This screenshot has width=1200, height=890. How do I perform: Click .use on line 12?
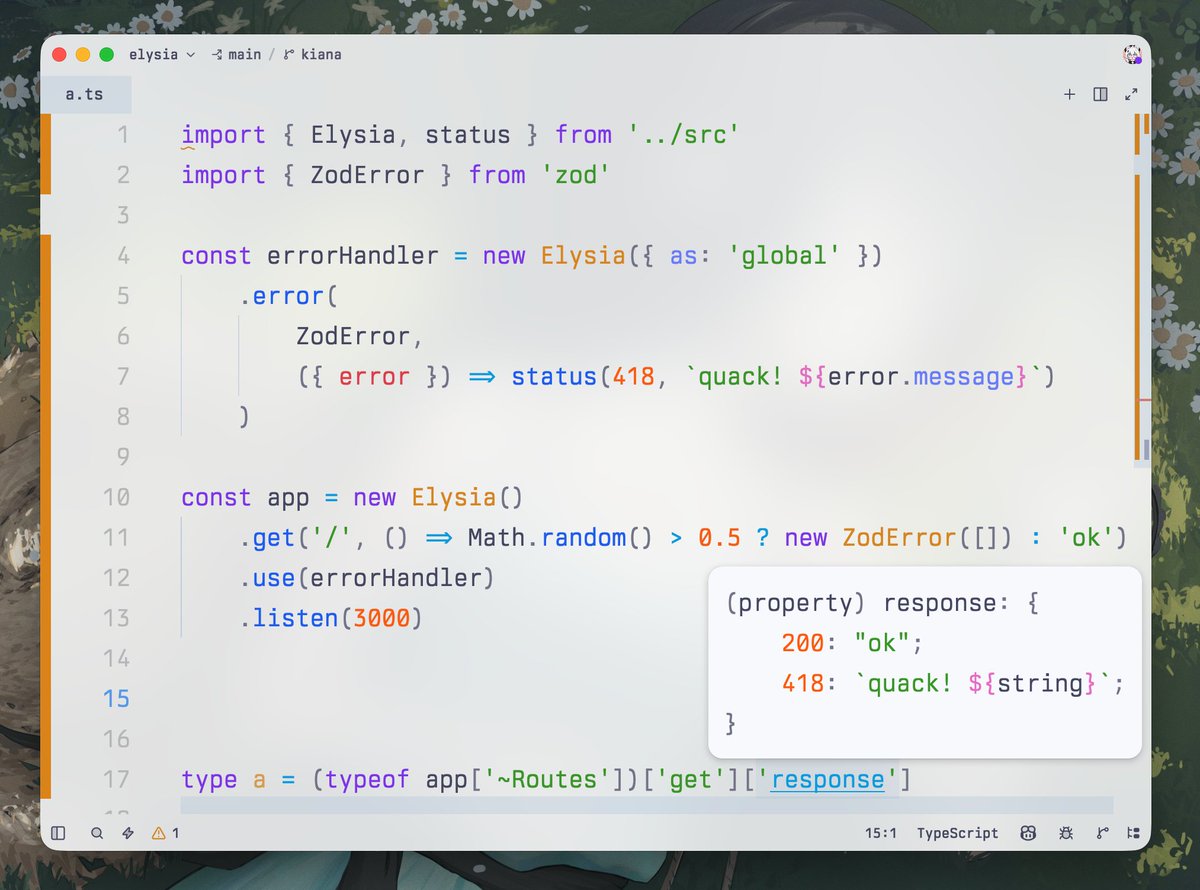267,578
